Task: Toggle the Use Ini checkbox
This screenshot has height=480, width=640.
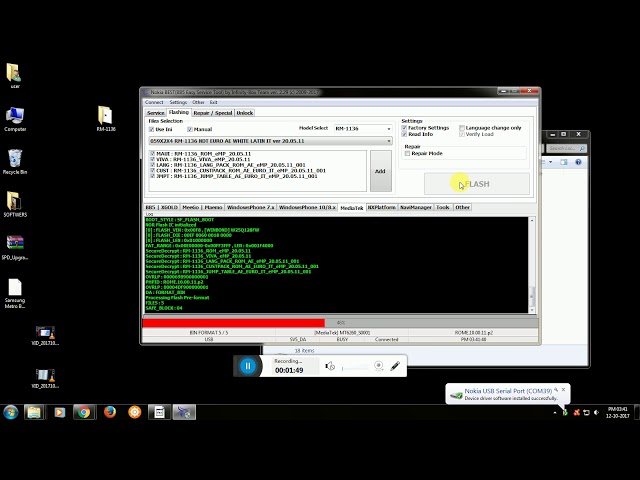Action: (151, 129)
